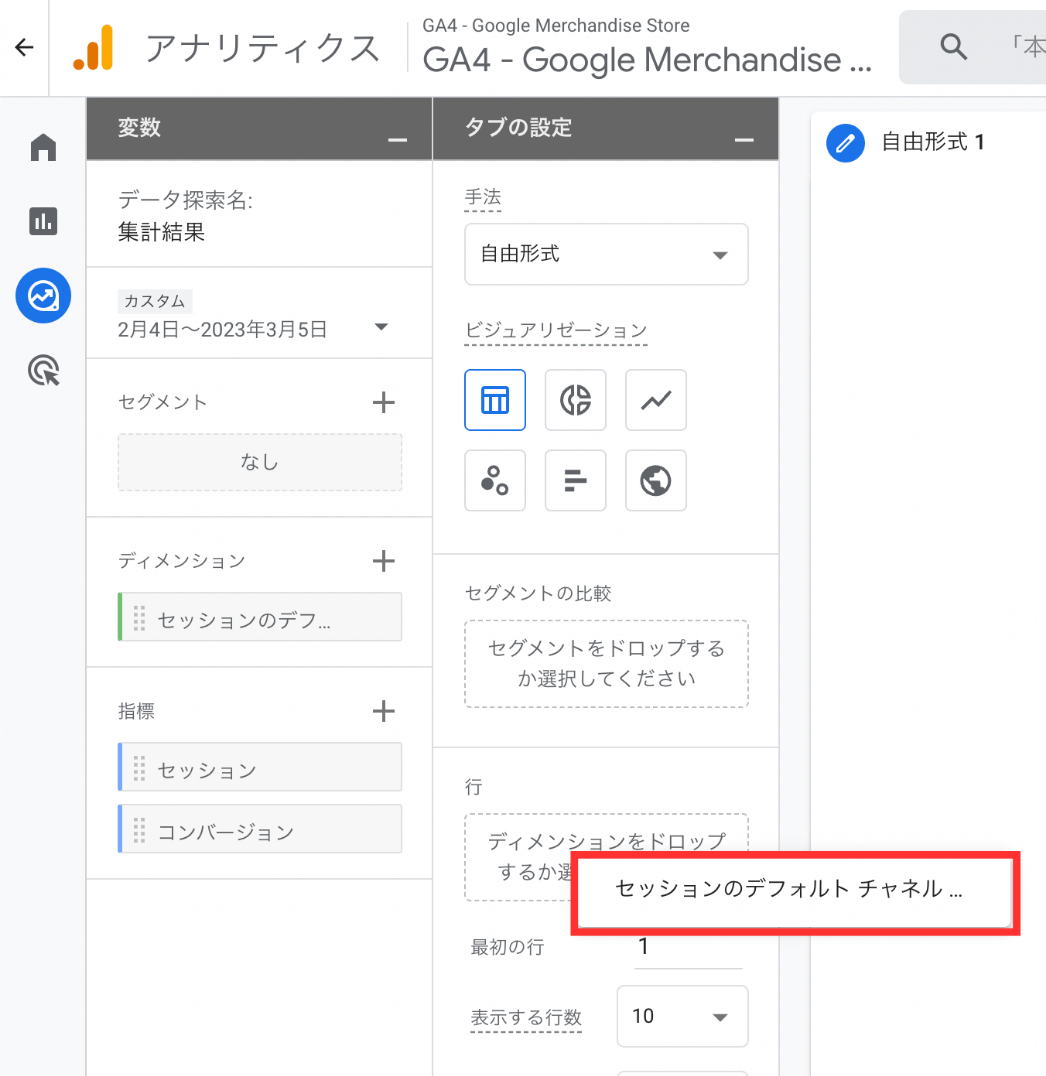Select the bar chart visualization
Viewport: 1046px width, 1076px height.
pyautogui.click(x=575, y=480)
